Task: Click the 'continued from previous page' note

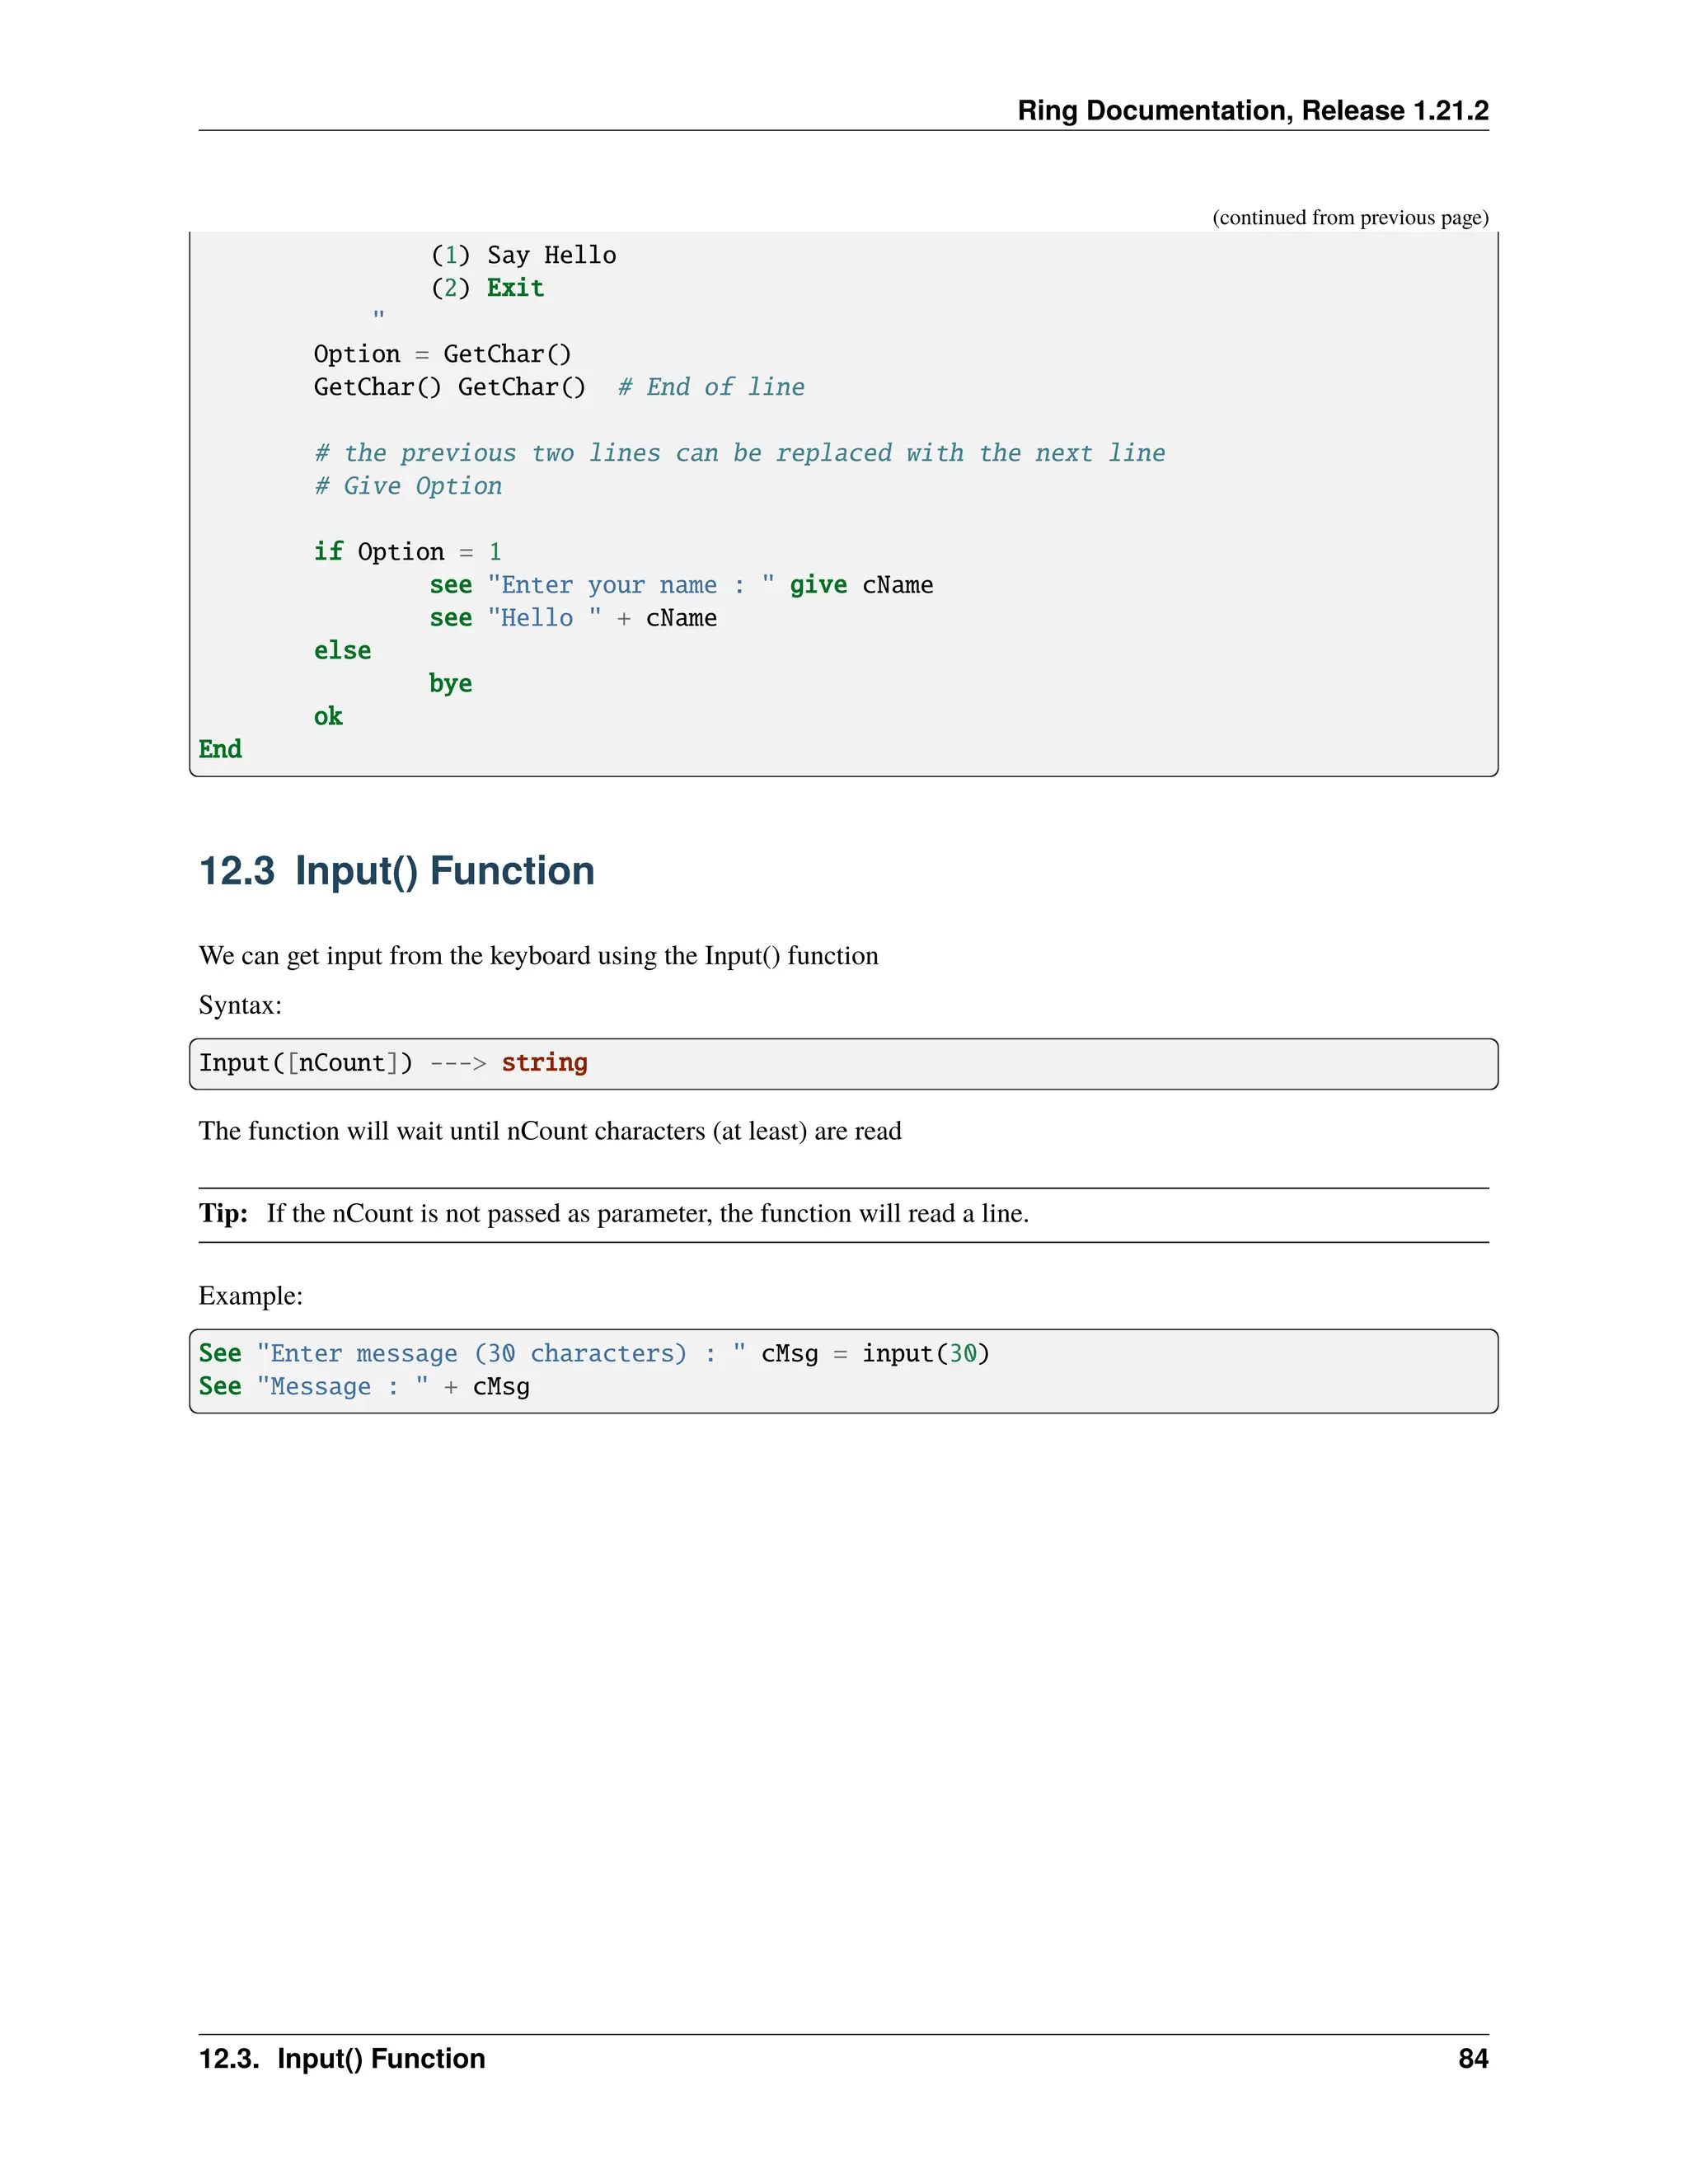Action: point(1350,217)
